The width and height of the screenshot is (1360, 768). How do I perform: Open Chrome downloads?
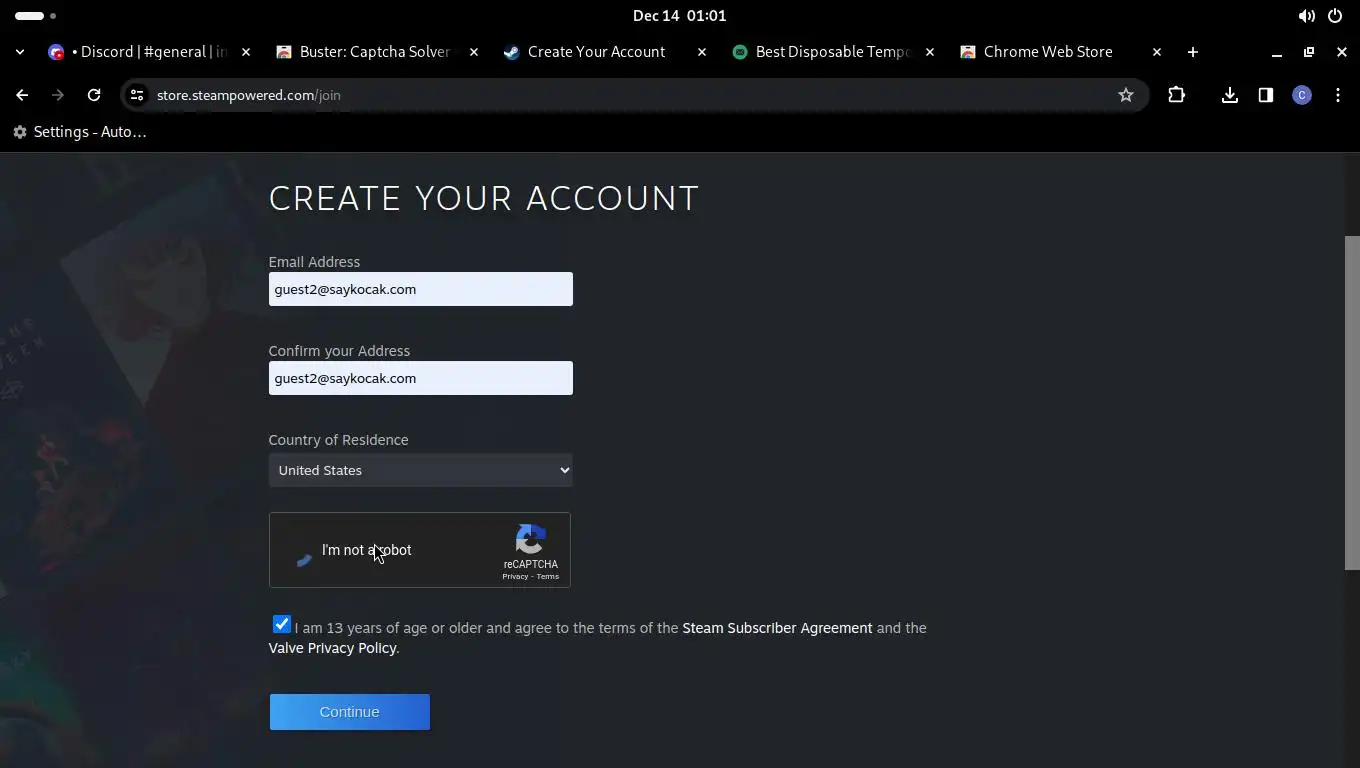(1230, 95)
